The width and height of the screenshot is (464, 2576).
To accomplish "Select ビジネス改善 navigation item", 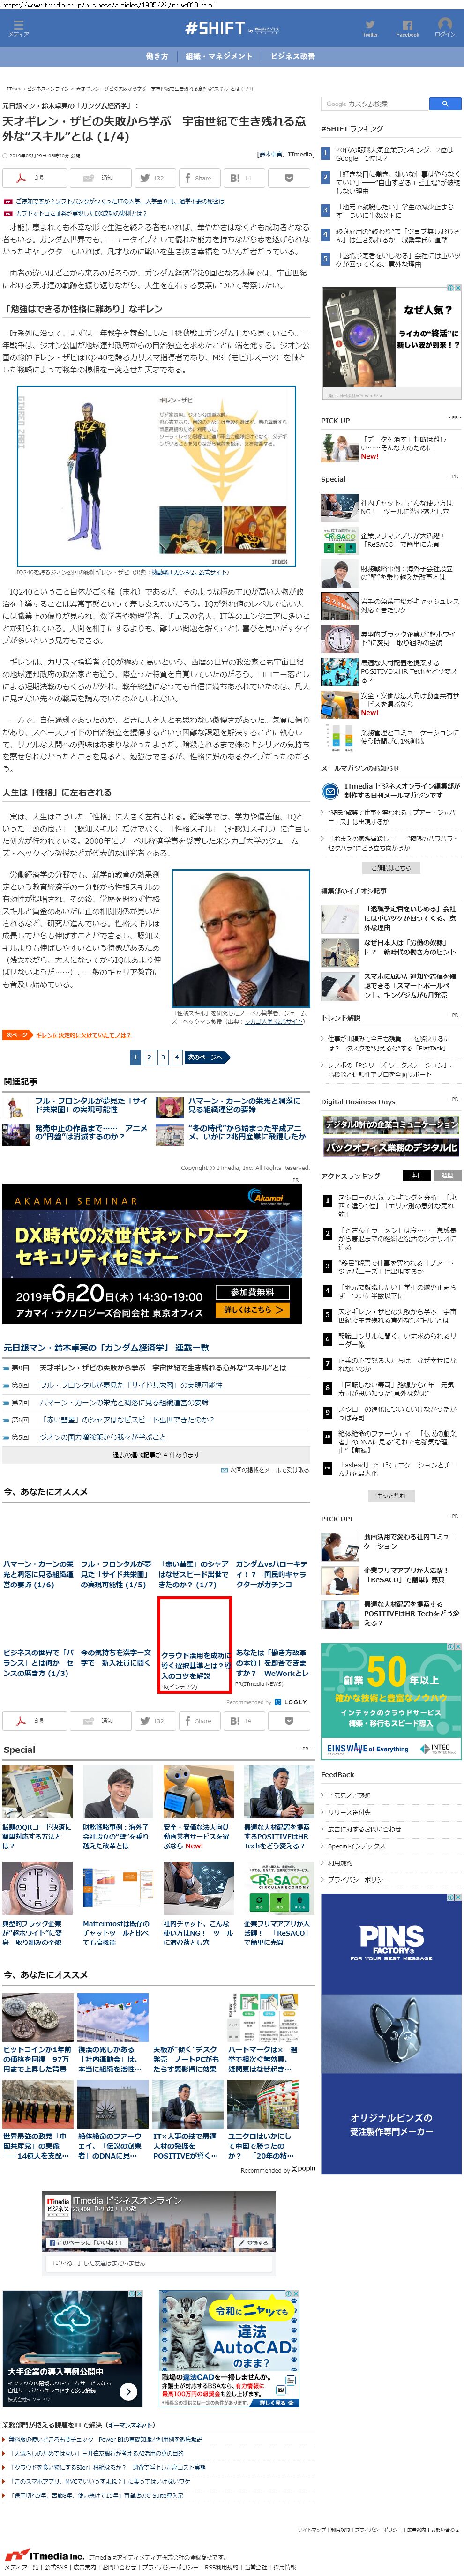I will pos(293,56).
